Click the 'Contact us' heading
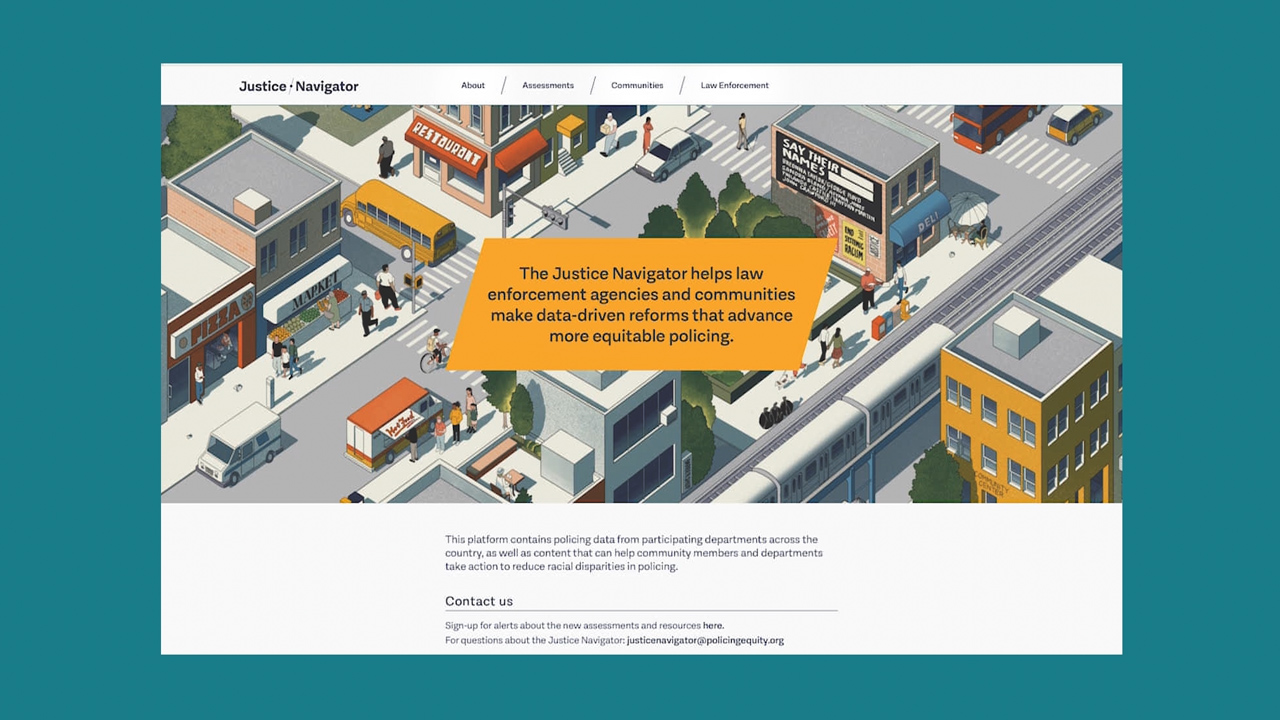This screenshot has height=720, width=1280. coord(479,601)
